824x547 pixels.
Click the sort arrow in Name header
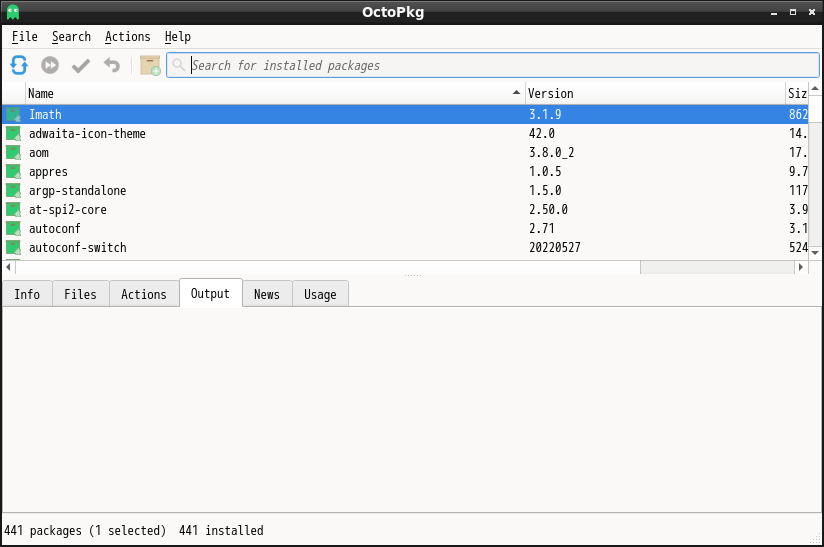point(516,92)
